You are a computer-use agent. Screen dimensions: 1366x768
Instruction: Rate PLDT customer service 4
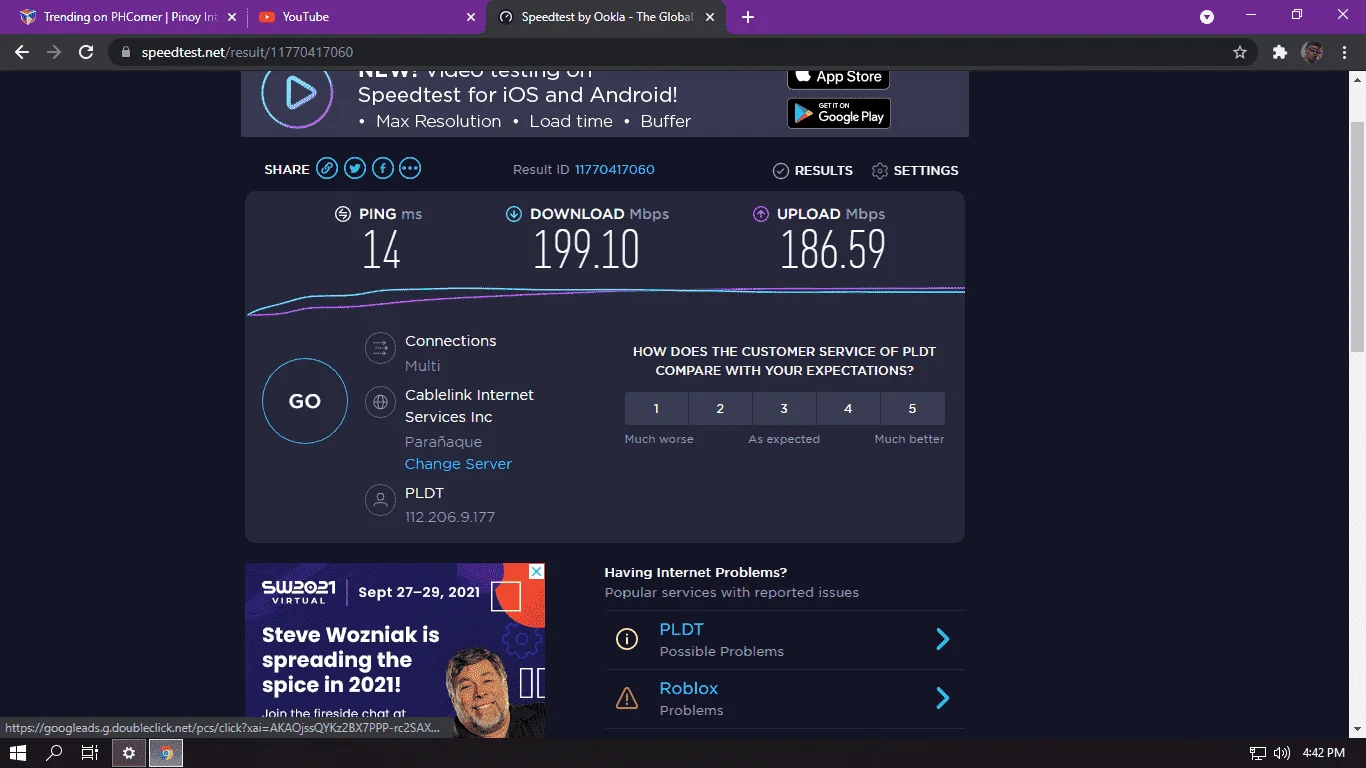[x=848, y=409]
